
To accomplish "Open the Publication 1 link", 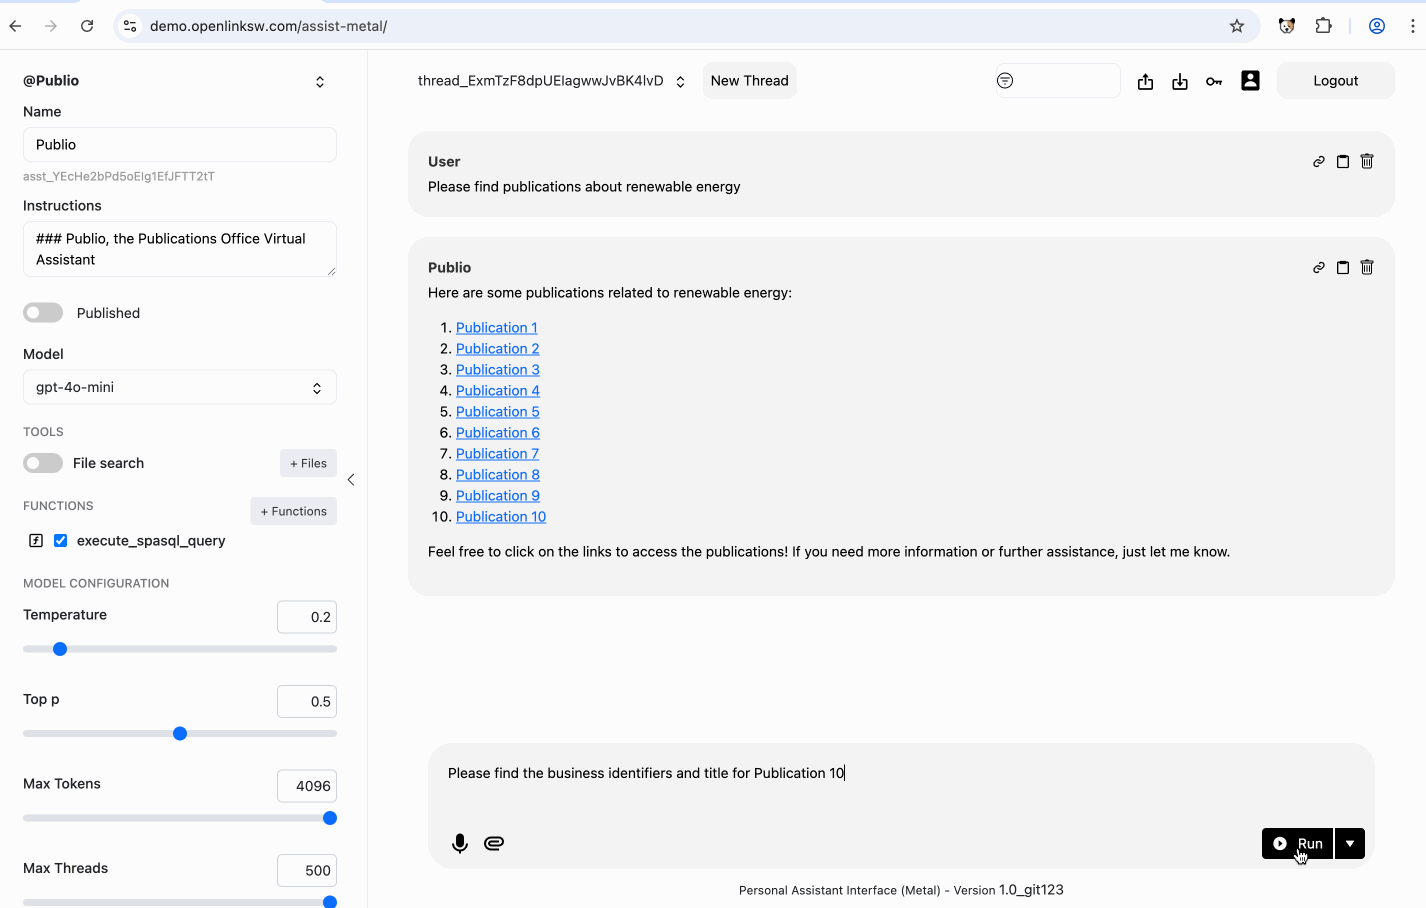I will (x=497, y=328).
